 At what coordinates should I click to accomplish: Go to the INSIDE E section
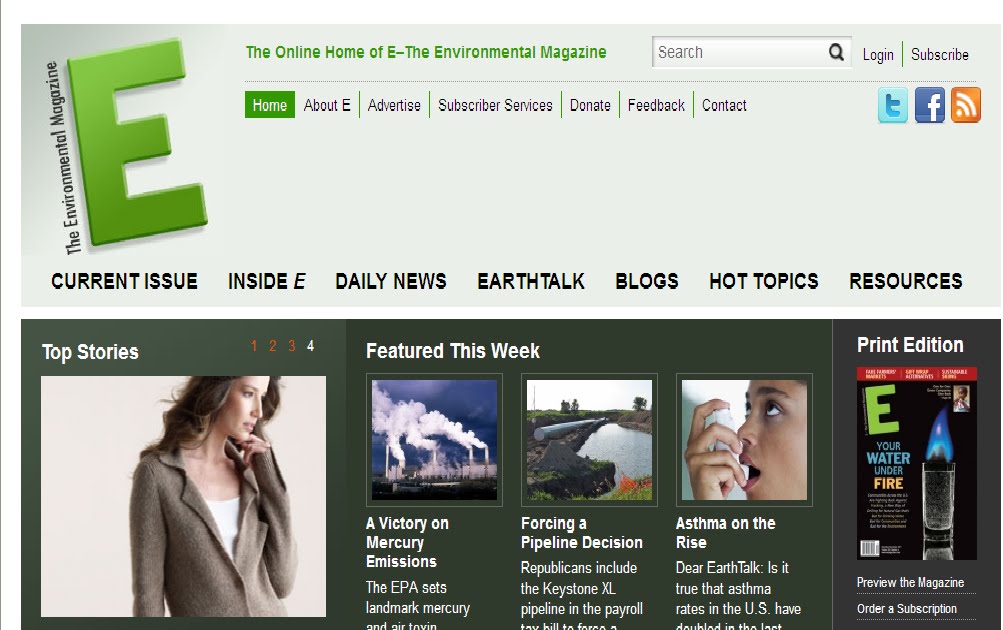click(266, 281)
